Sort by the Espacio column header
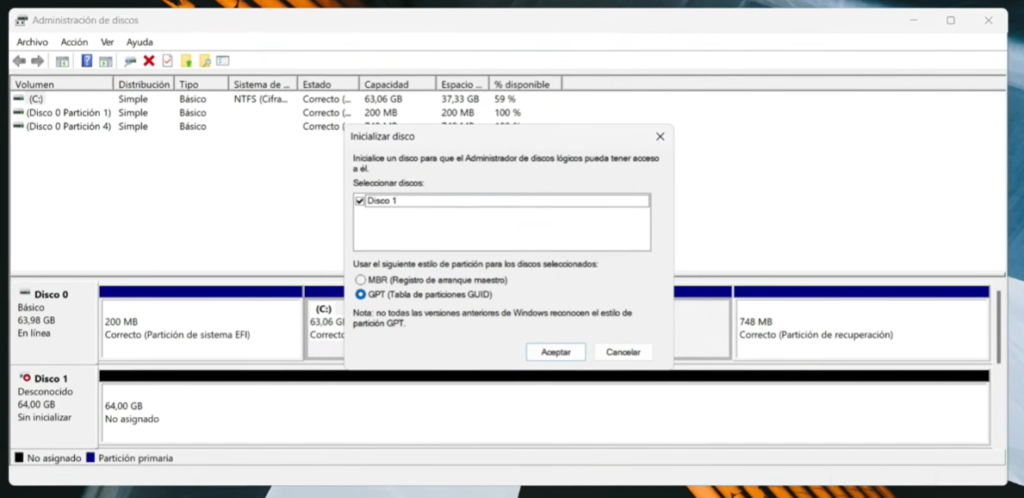This screenshot has height=498, width=1024. tap(462, 84)
